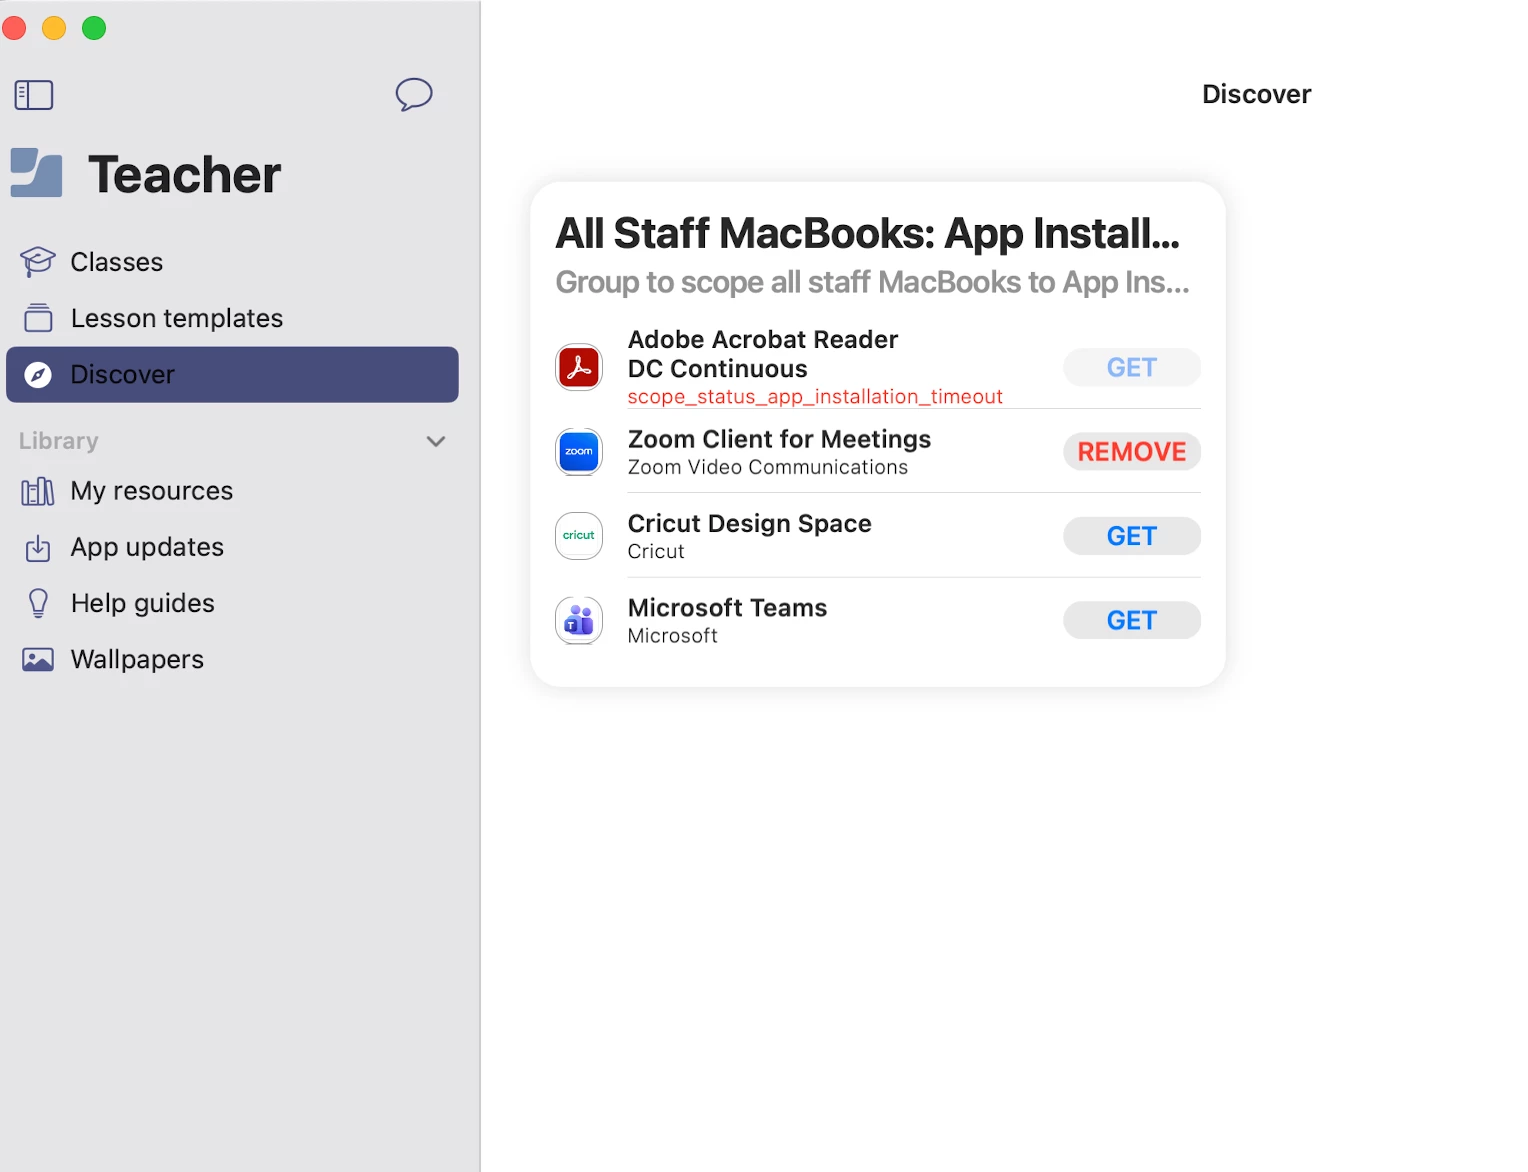The image size is (1528, 1172).
Task: Click the Zoom app icon
Action: point(579,452)
